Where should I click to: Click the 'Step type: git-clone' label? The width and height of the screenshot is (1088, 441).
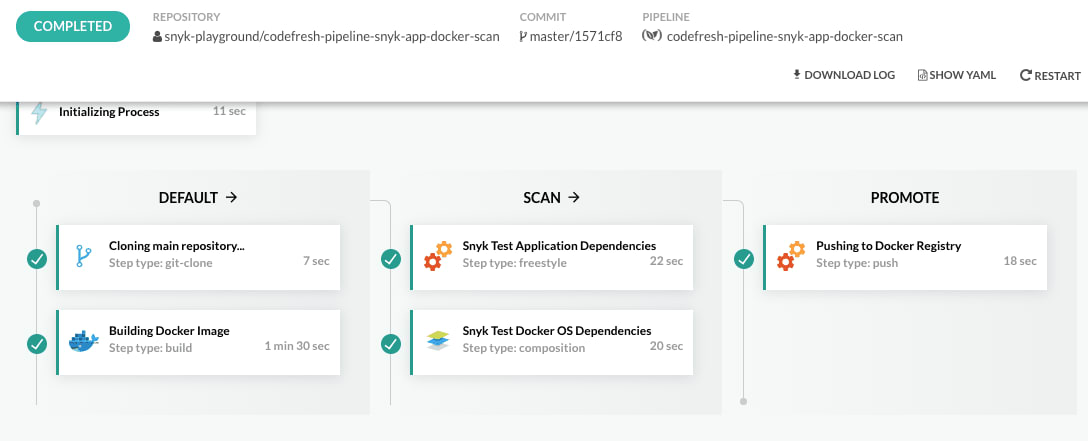161,263
